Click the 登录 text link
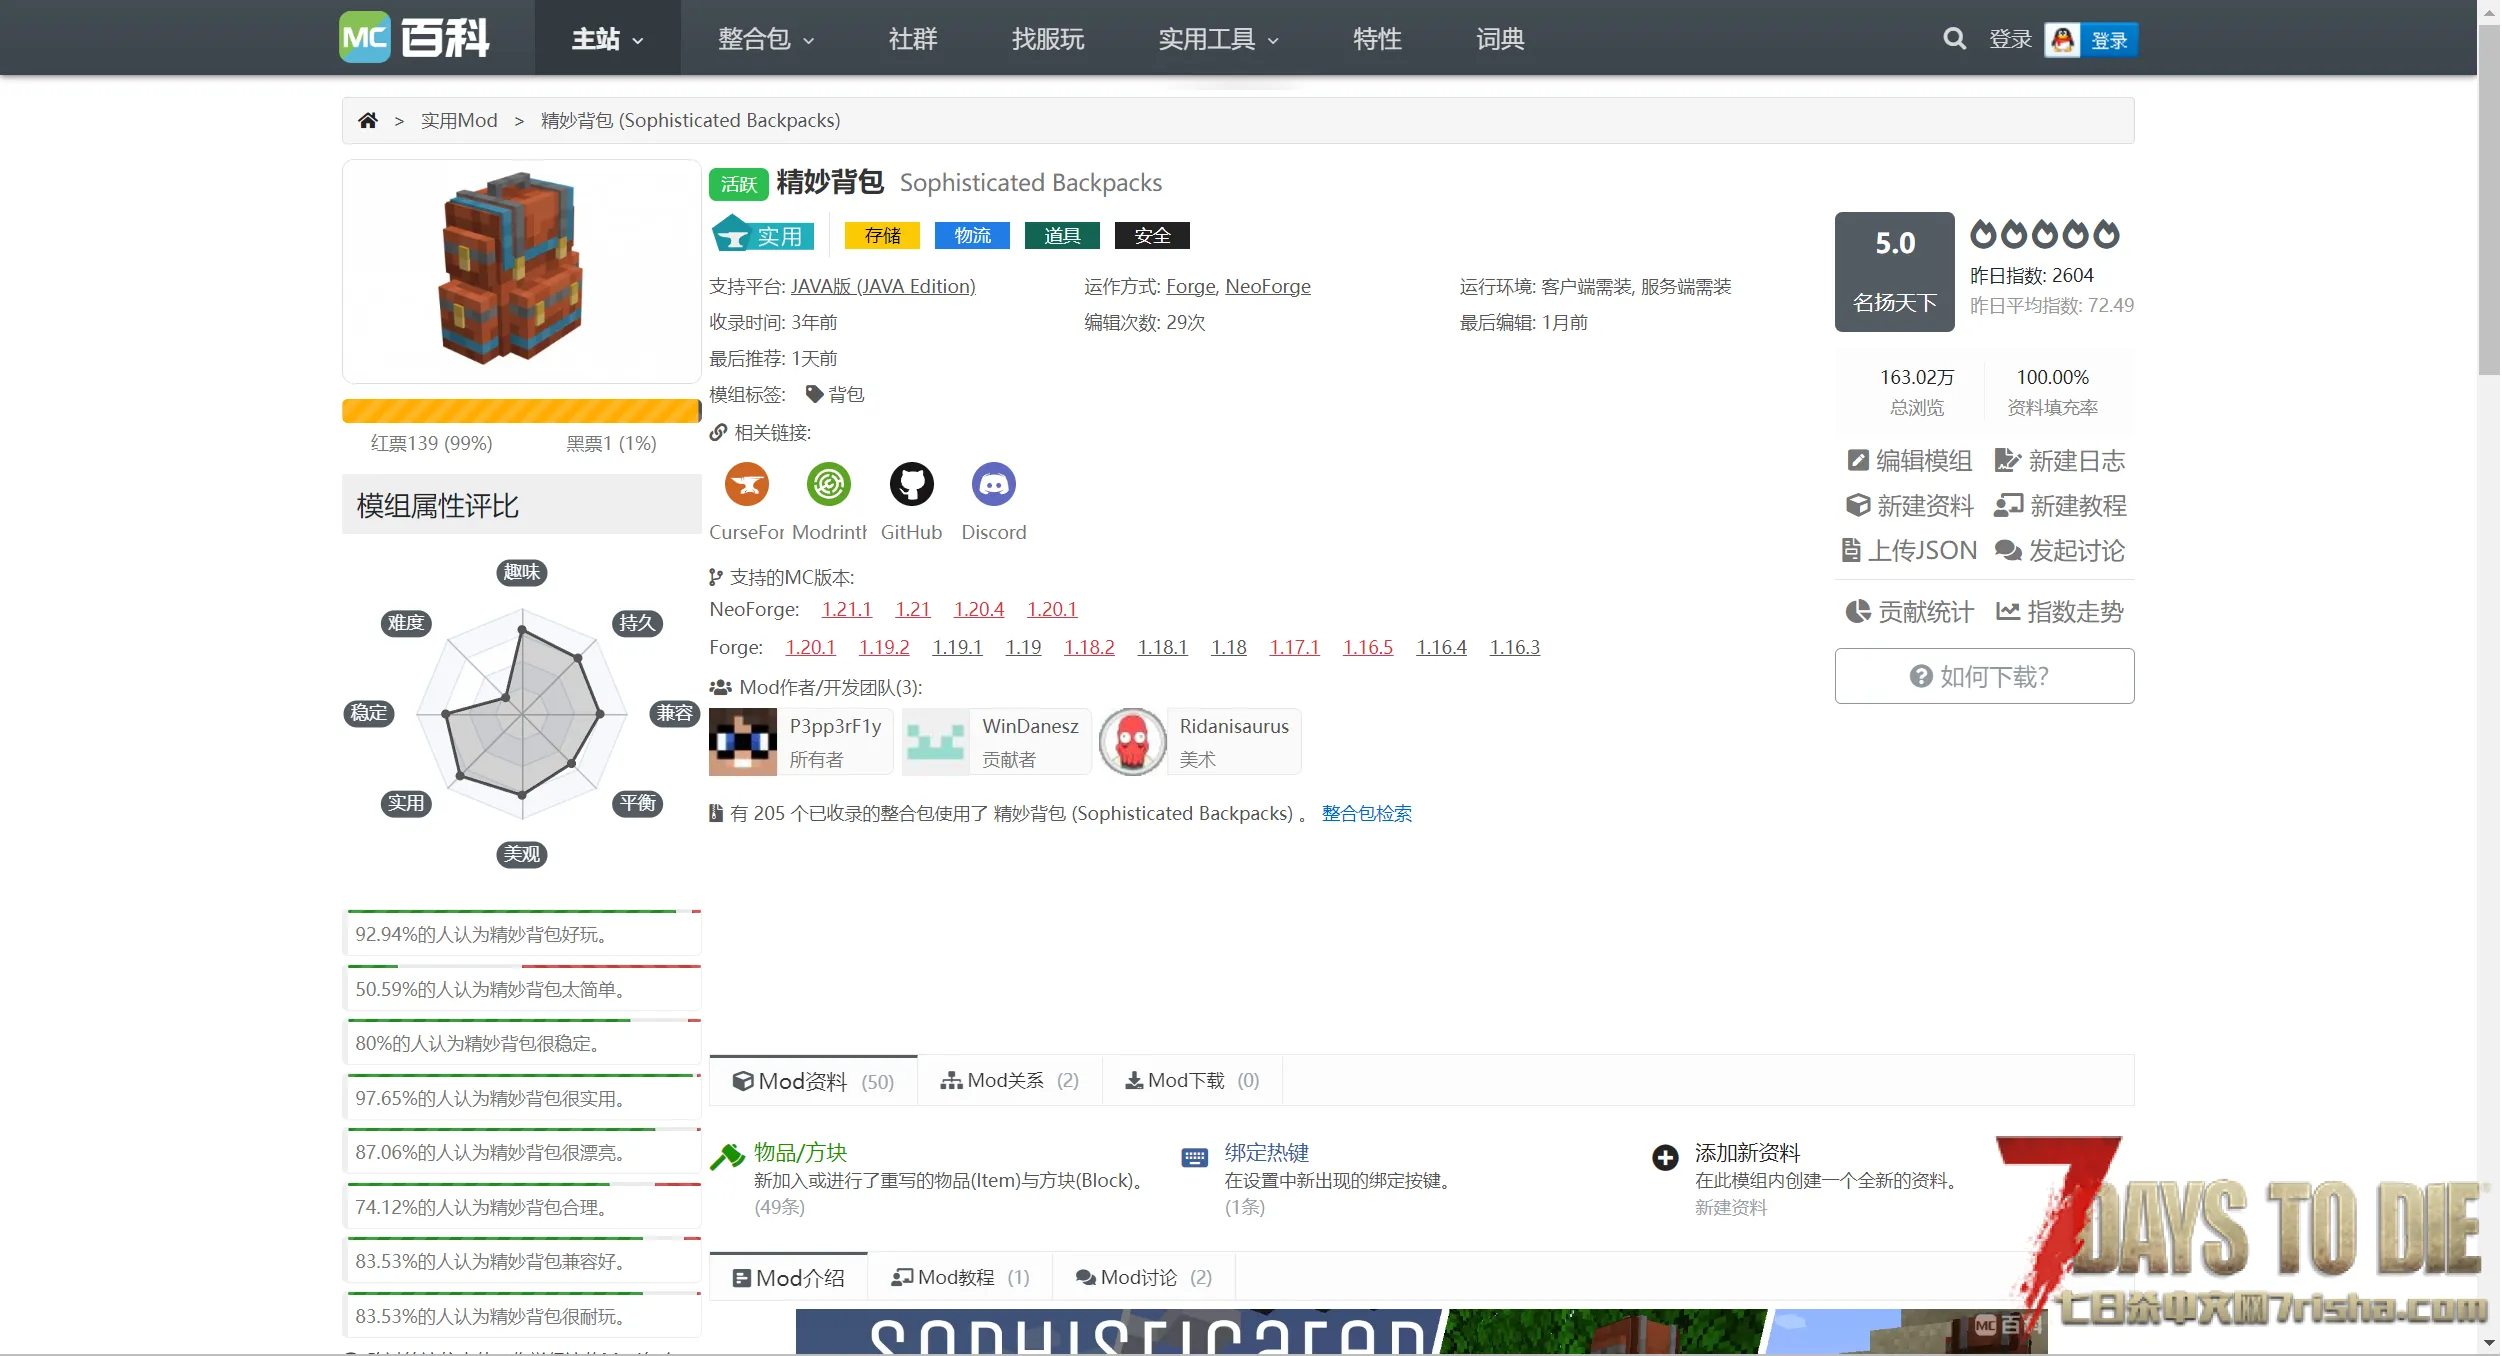The width and height of the screenshot is (2502, 1356). point(2010,39)
